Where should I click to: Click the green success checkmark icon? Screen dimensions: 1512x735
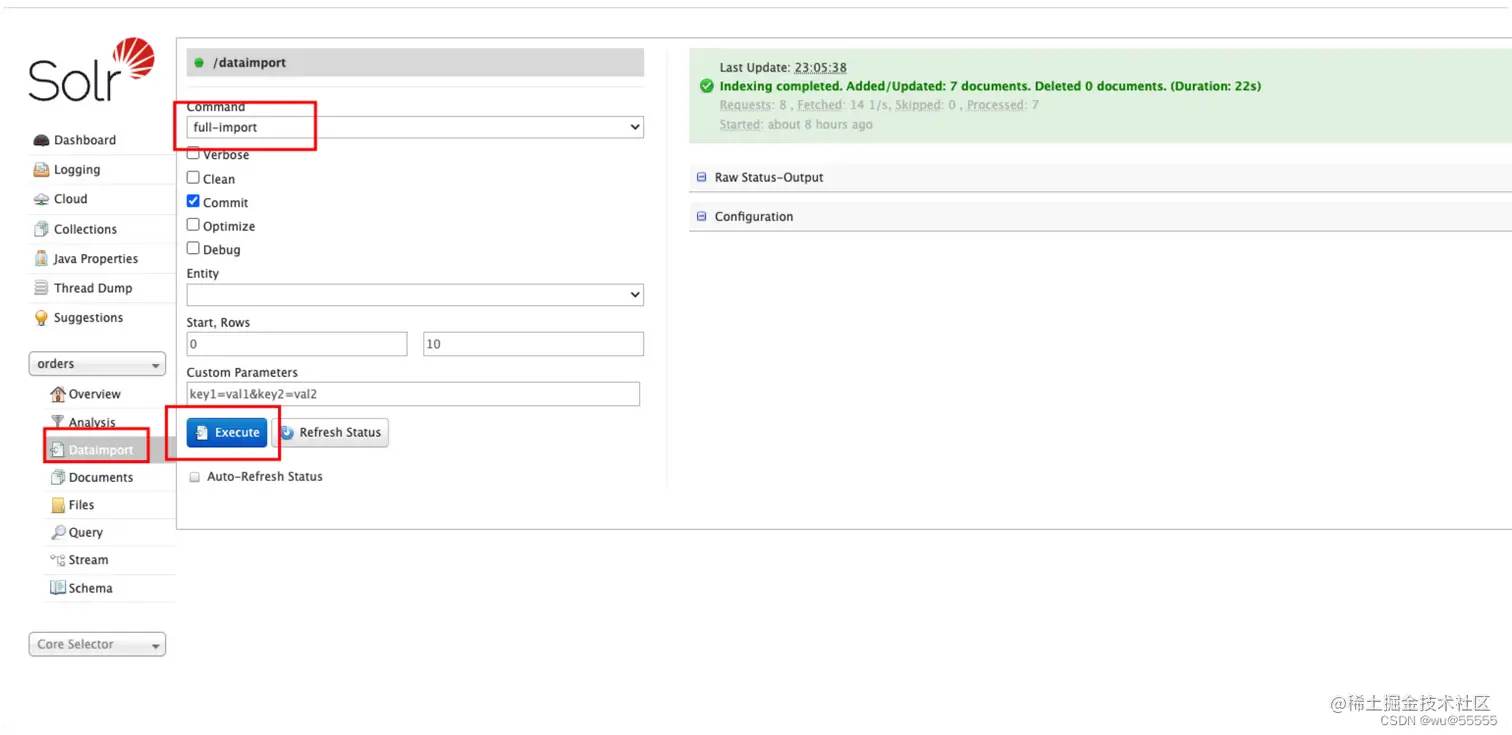pos(707,86)
